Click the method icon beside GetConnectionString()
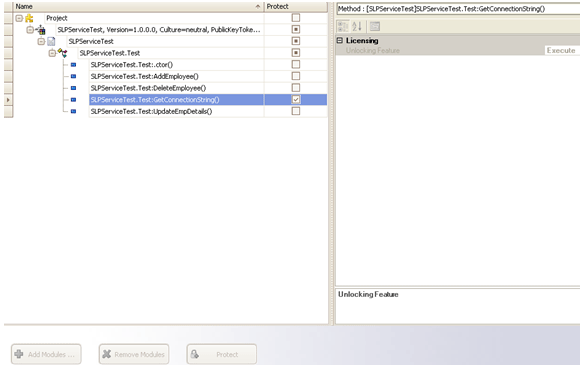This screenshot has width=583, height=369. pos(73,100)
